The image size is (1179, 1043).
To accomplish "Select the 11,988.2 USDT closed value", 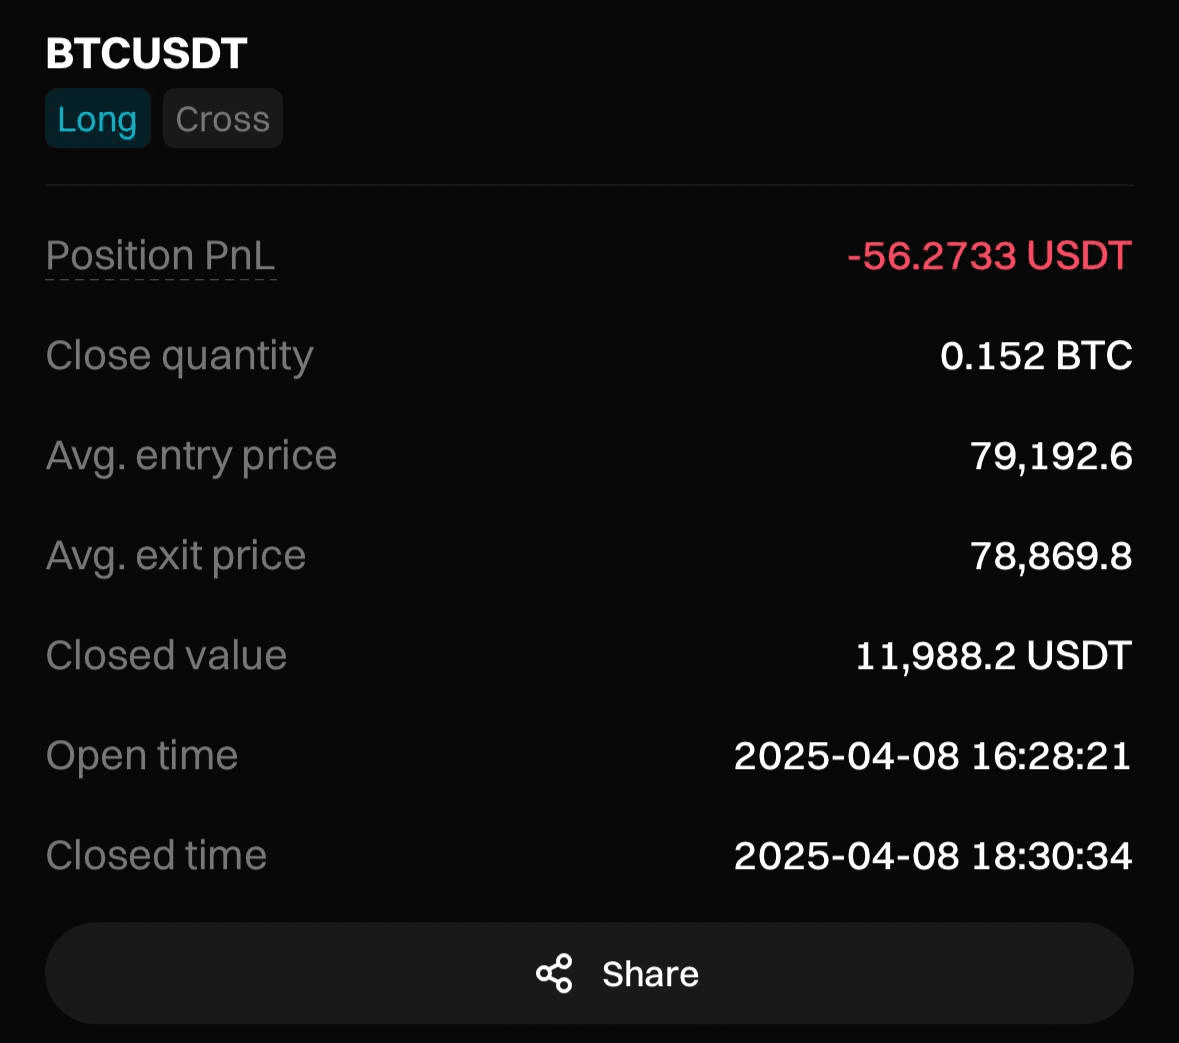I will point(993,656).
